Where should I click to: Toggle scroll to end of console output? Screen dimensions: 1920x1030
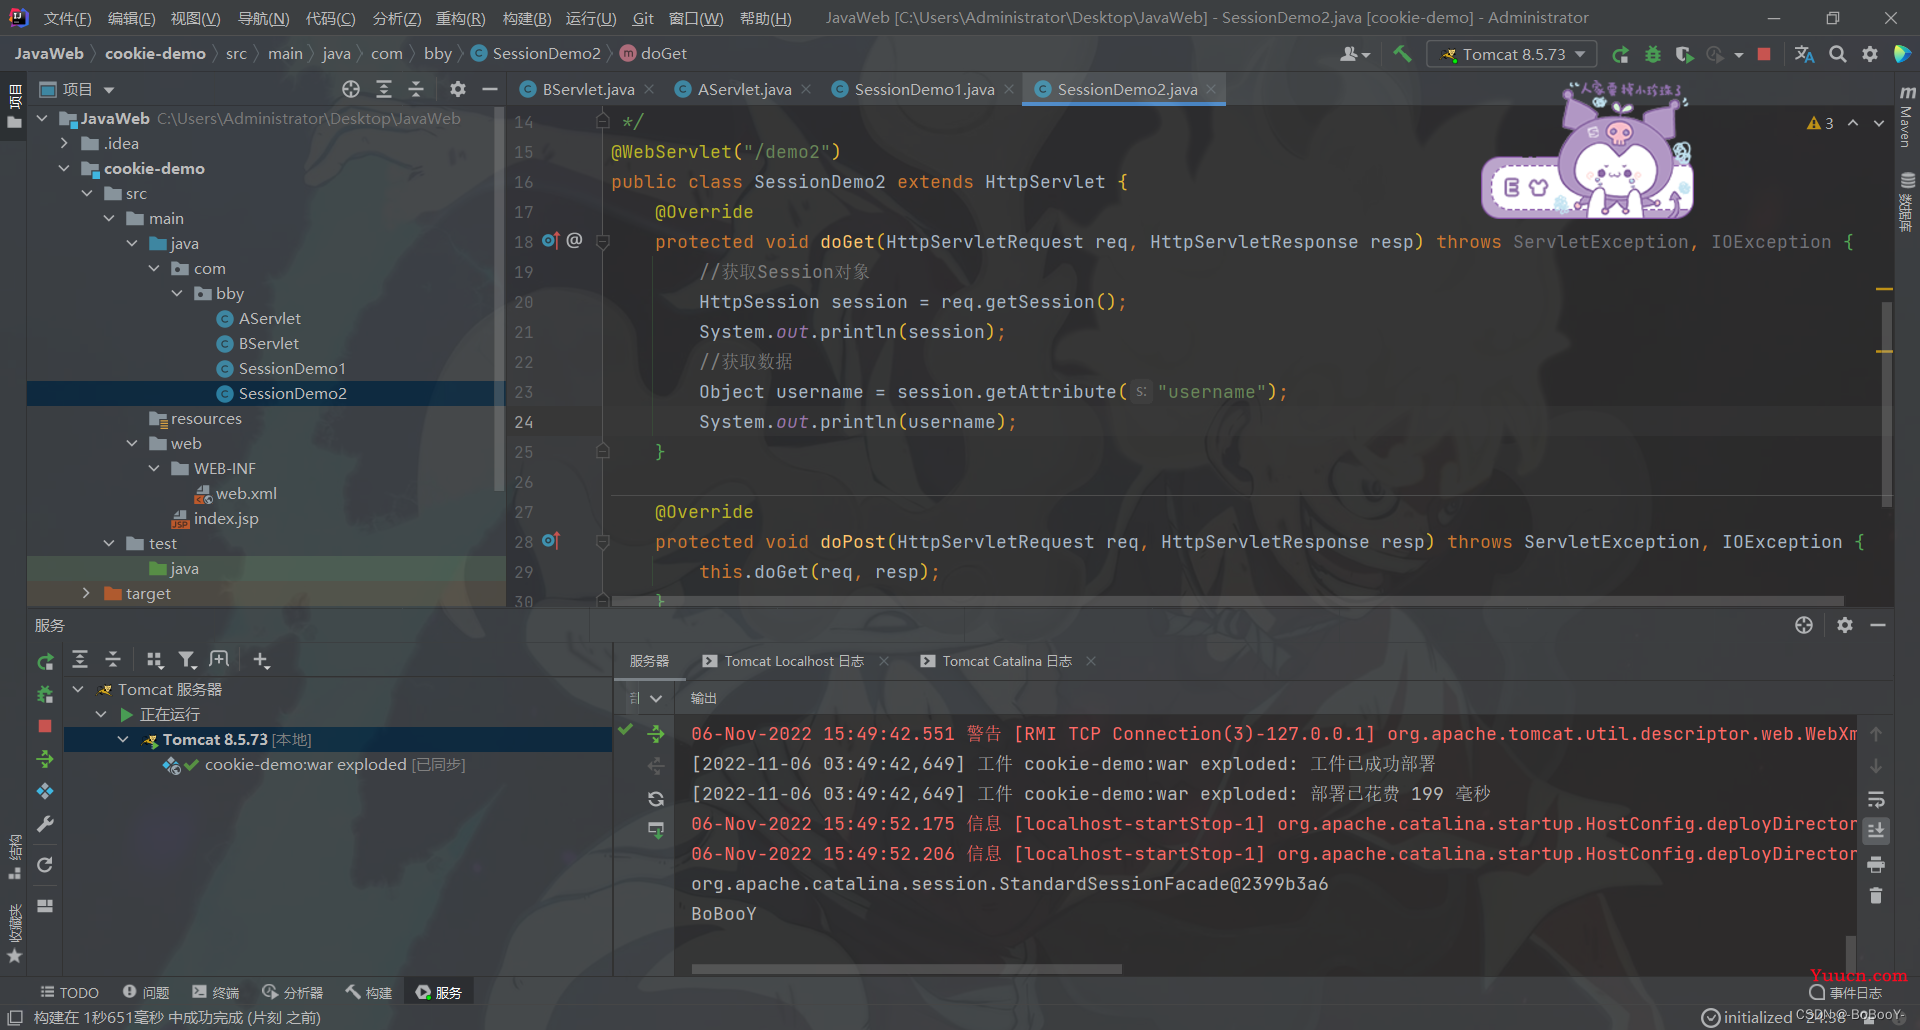point(1876,830)
